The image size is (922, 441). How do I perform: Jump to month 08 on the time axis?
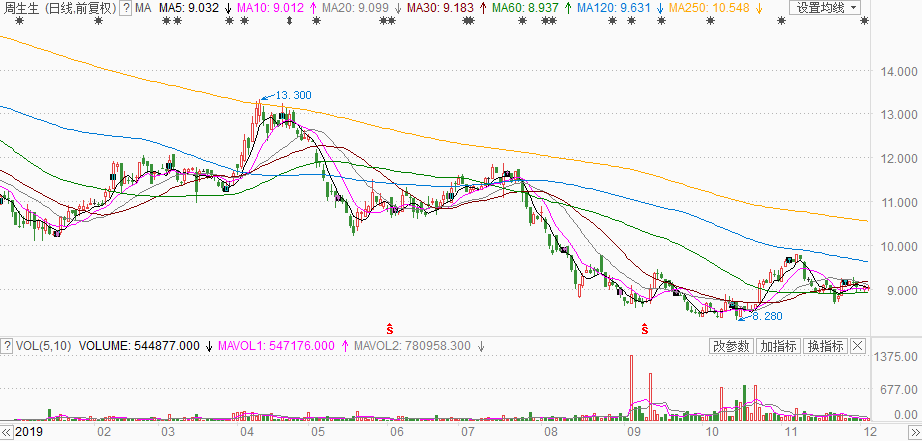point(554,432)
